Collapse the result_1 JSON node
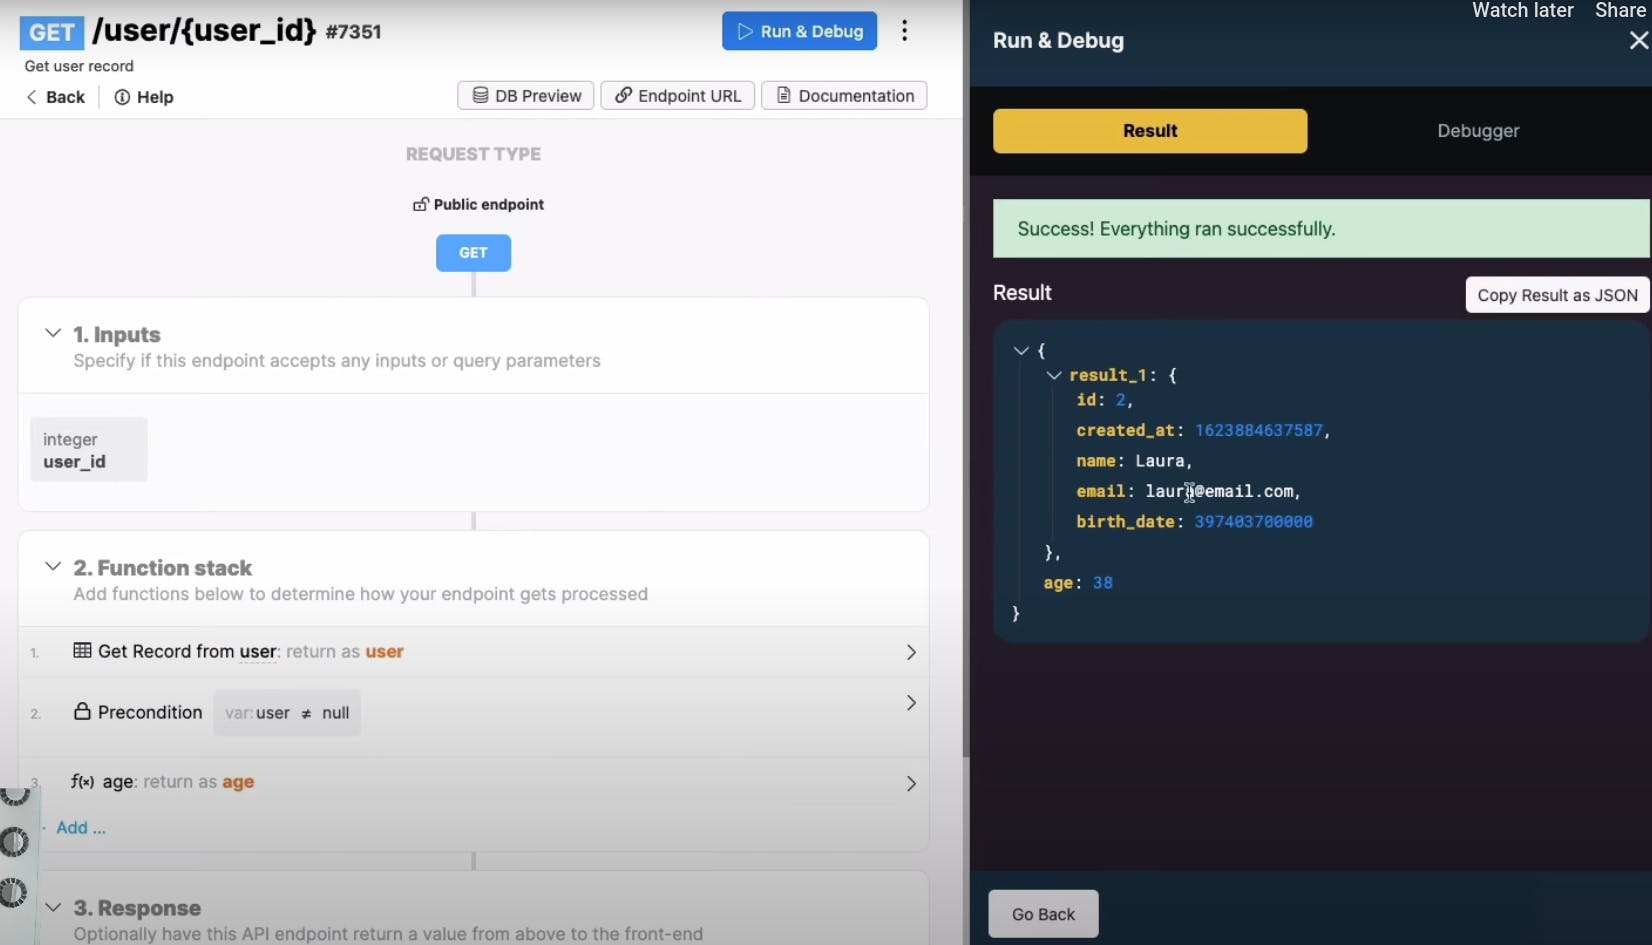1652x945 pixels. click(1054, 376)
